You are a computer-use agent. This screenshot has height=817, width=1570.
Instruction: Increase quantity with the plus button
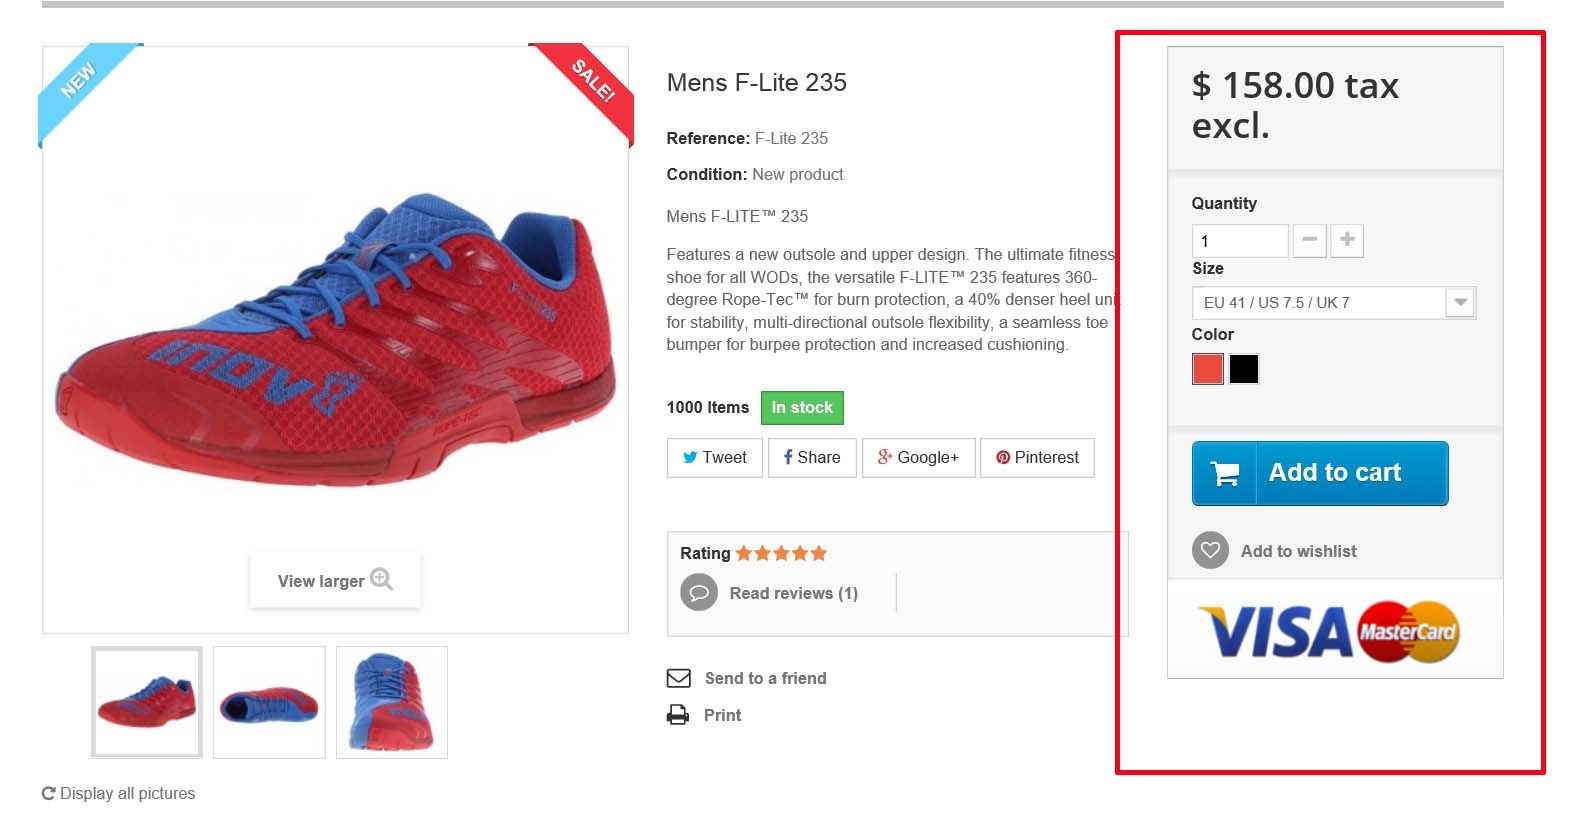tap(1347, 240)
